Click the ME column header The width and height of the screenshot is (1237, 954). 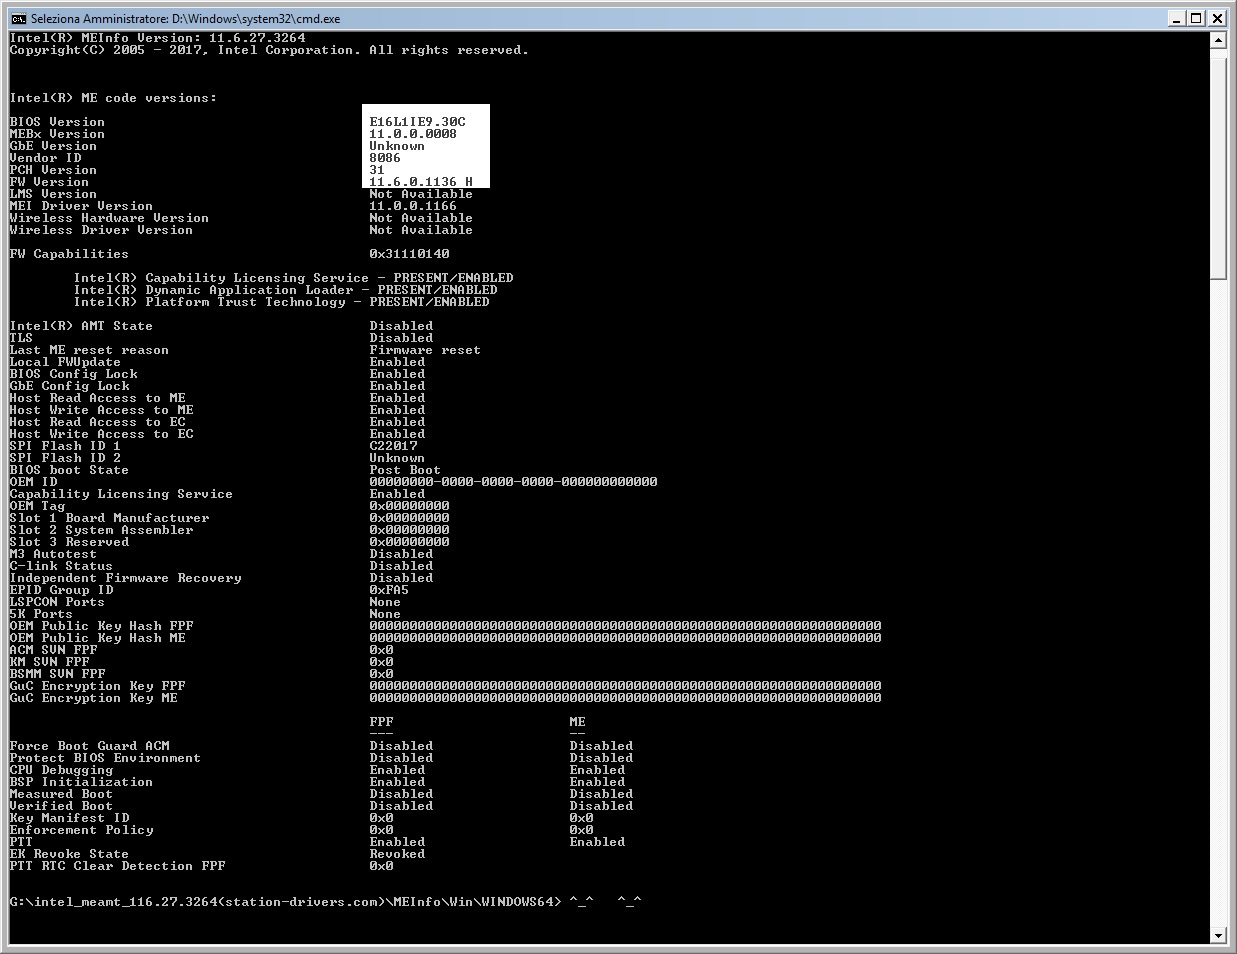[x=577, y=722]
